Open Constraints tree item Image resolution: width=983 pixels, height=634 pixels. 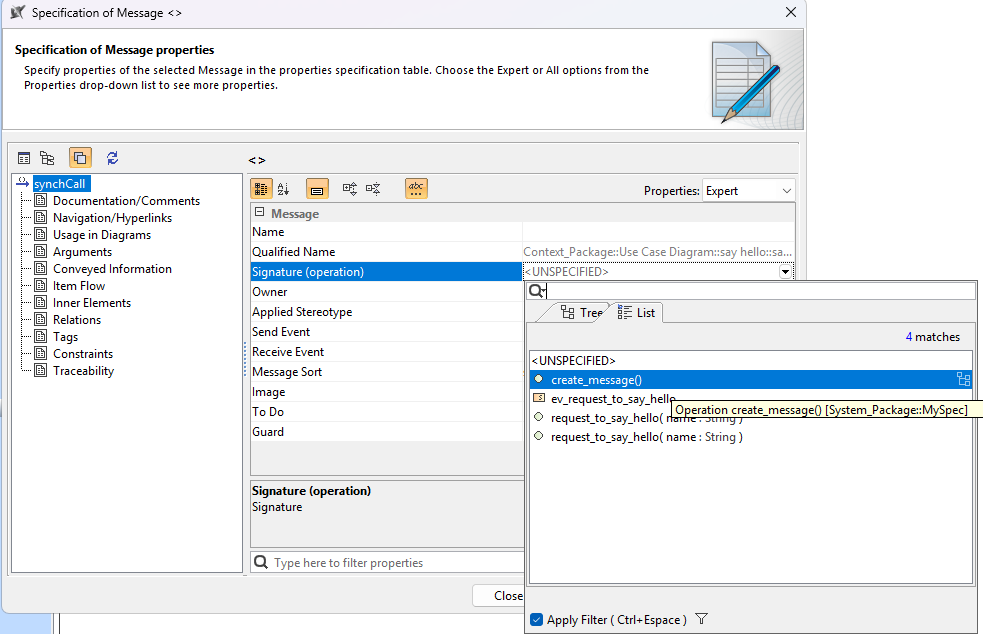click(83, 354)
